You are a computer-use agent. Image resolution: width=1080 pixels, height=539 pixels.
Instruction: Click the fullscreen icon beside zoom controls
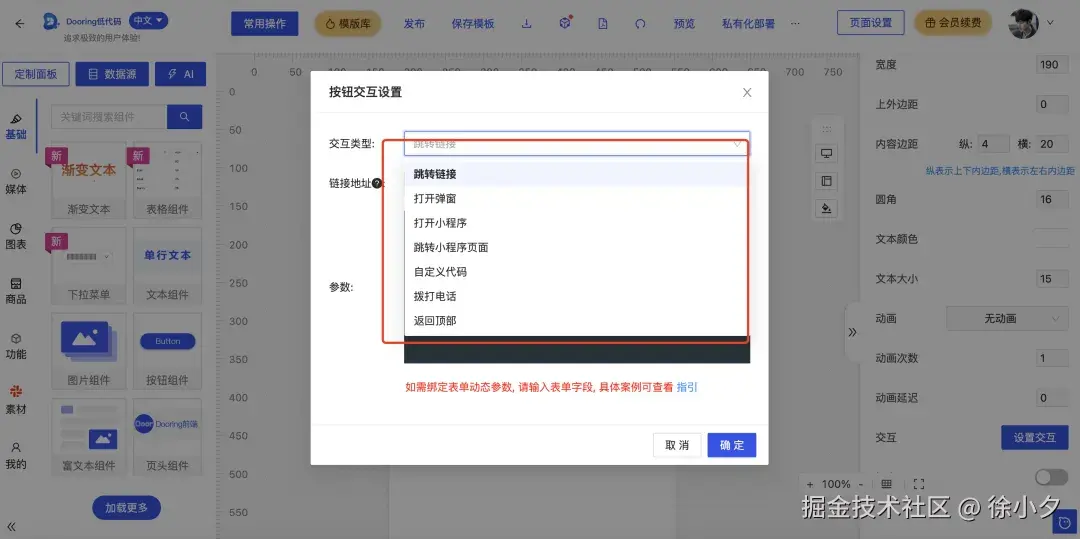click(918, 484)
